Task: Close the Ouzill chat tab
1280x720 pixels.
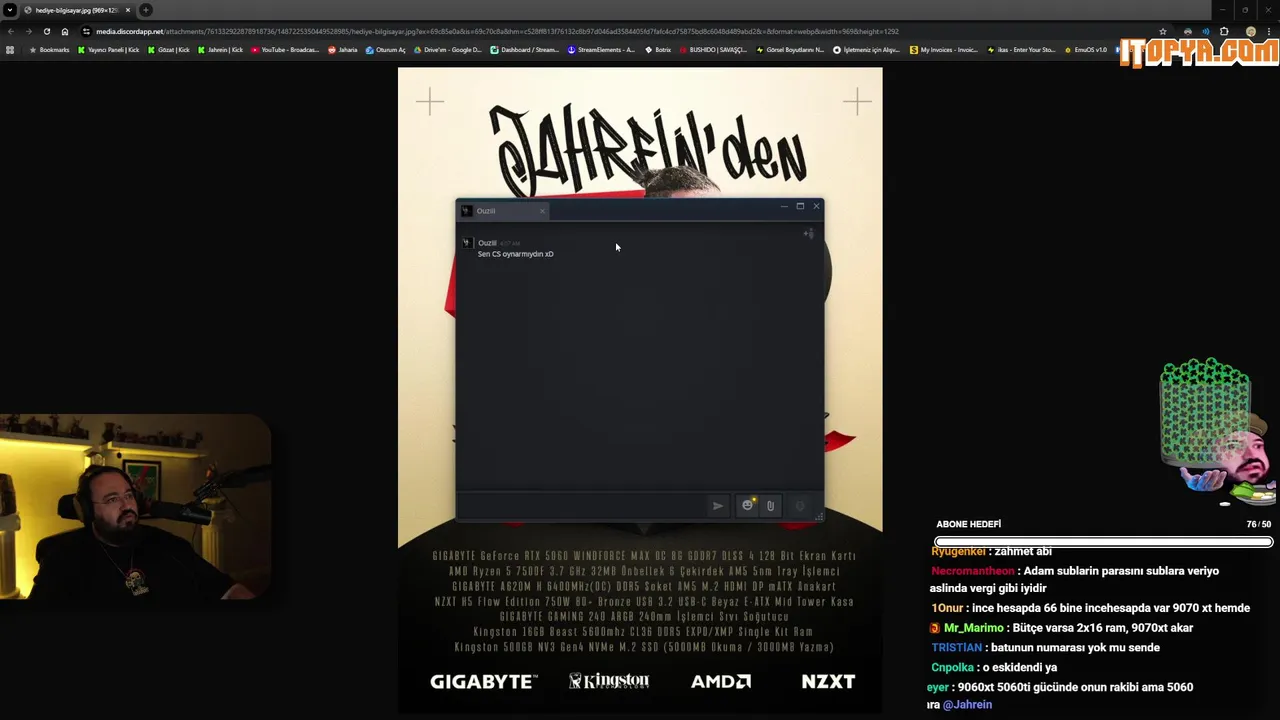Action: point(542,211)
